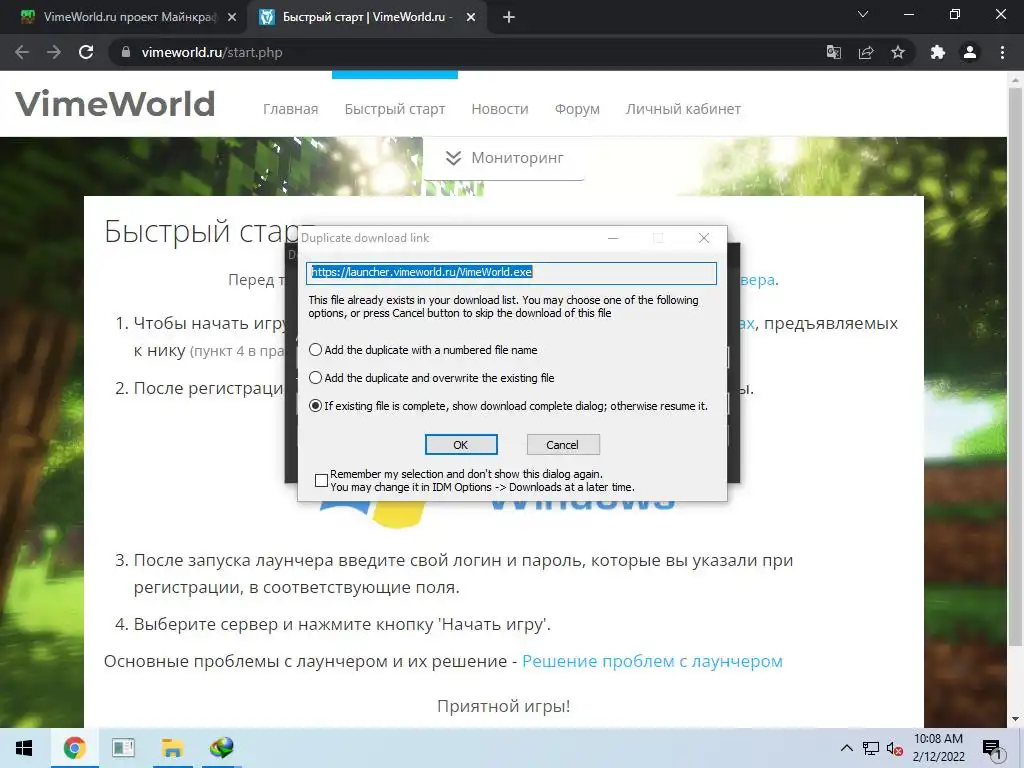The width and height of the screenshot is (1024, 768).
Task: Select add duplicate with numbered file name
Action: click(x=315, y=350)
